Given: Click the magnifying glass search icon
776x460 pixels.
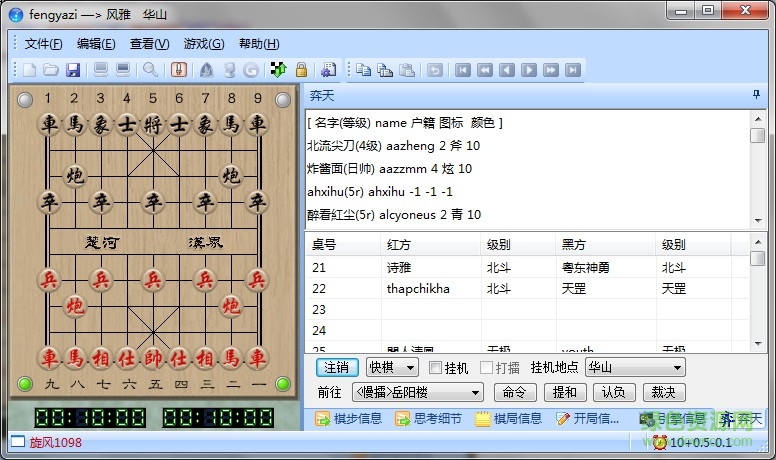Looking at the screenshot, I should (x=150, y=70).
